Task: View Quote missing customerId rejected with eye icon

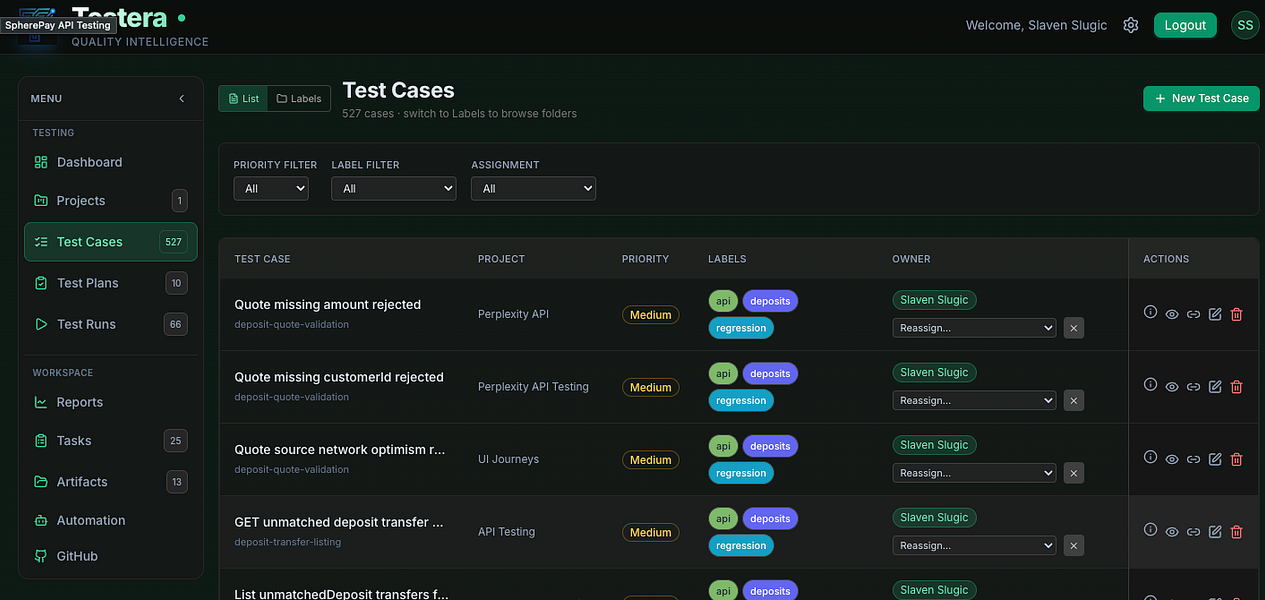Action: [x=1172, y=387]
